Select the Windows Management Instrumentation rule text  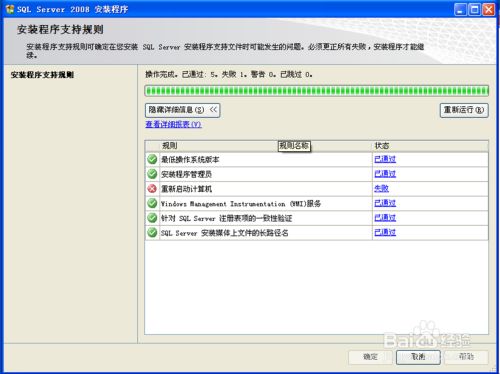(x=241, y=204)
